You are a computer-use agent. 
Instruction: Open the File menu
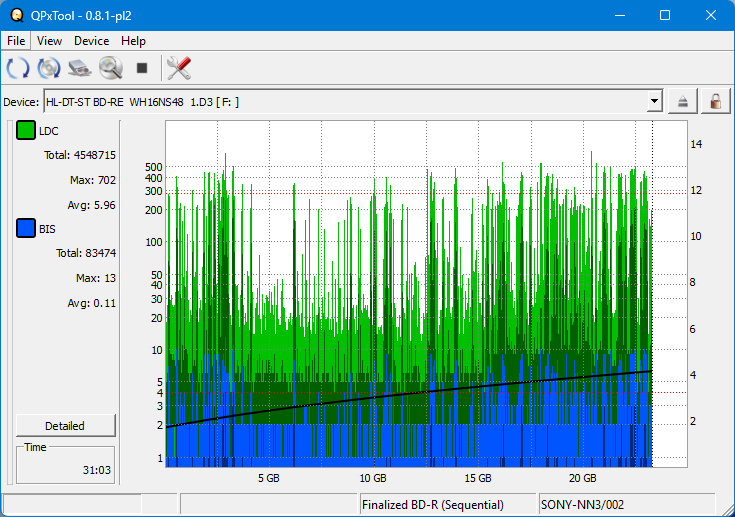pyautogui.click(x=16, y=41)
